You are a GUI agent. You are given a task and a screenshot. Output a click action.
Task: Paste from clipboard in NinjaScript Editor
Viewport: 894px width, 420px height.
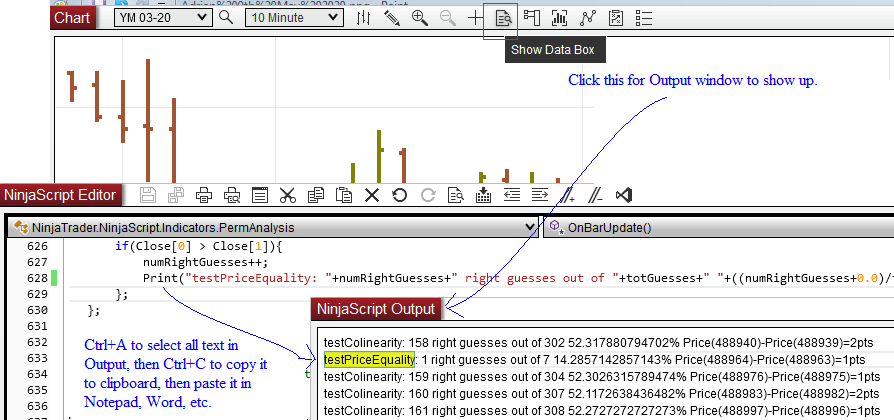point(344,195)
